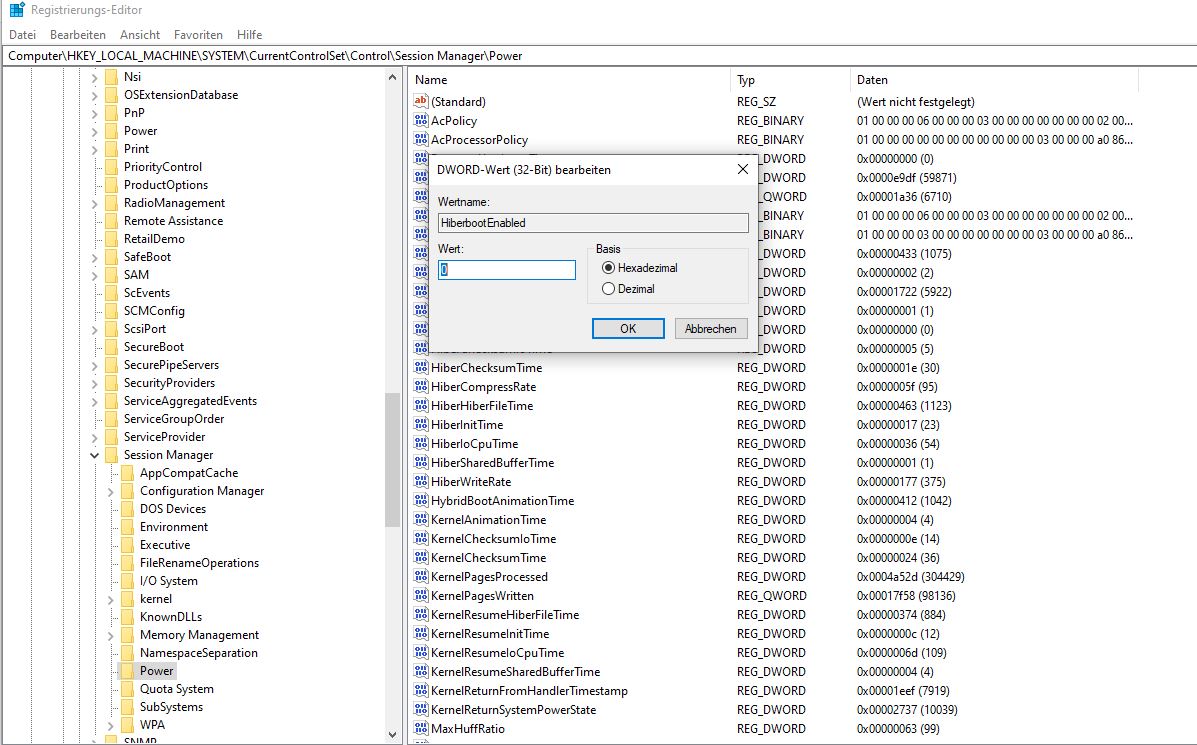
Task: Click the HiberIoCpuTime value icon
Action: pos(421,443)
